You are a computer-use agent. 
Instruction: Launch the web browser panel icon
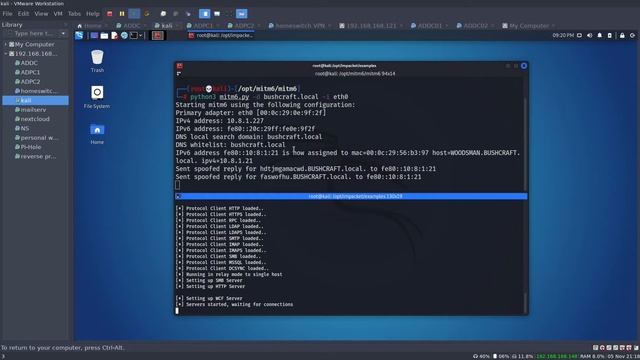coord(124,36)
